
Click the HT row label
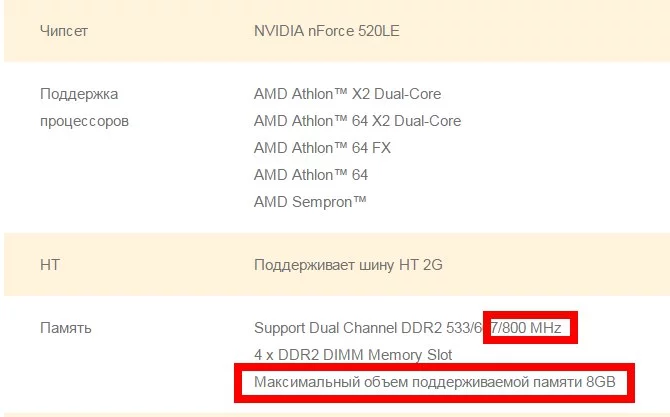click(50, 265)
